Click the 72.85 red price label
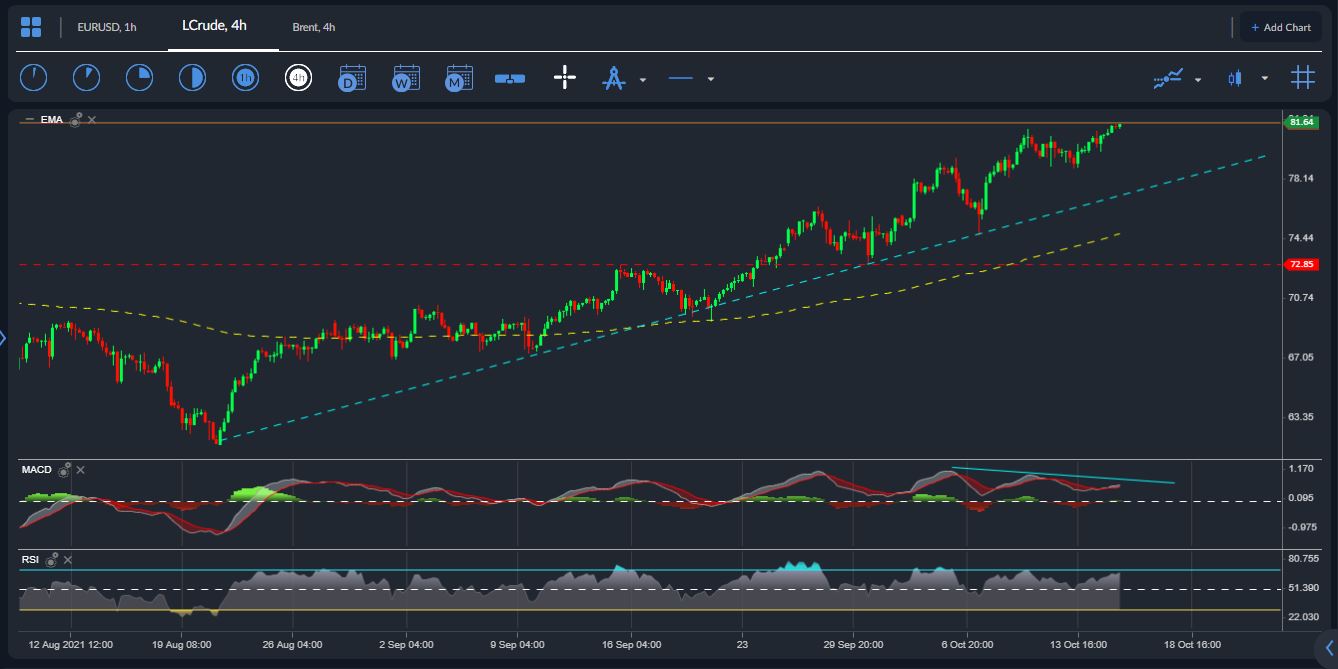 pos(1301,265)
